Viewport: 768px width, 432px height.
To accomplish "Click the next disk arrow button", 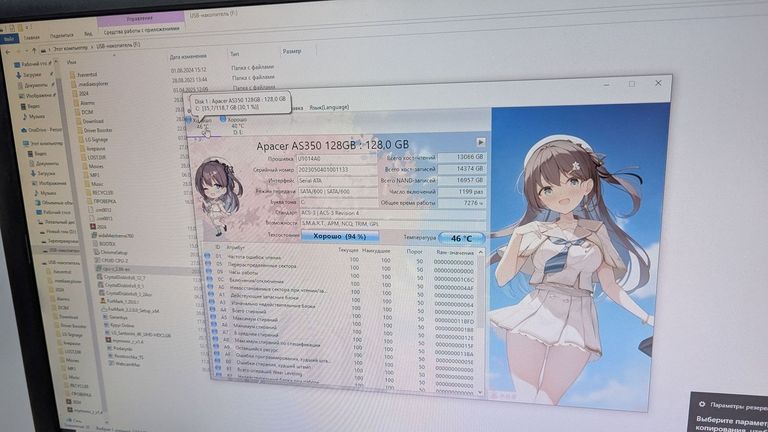I will pos(481,142).
